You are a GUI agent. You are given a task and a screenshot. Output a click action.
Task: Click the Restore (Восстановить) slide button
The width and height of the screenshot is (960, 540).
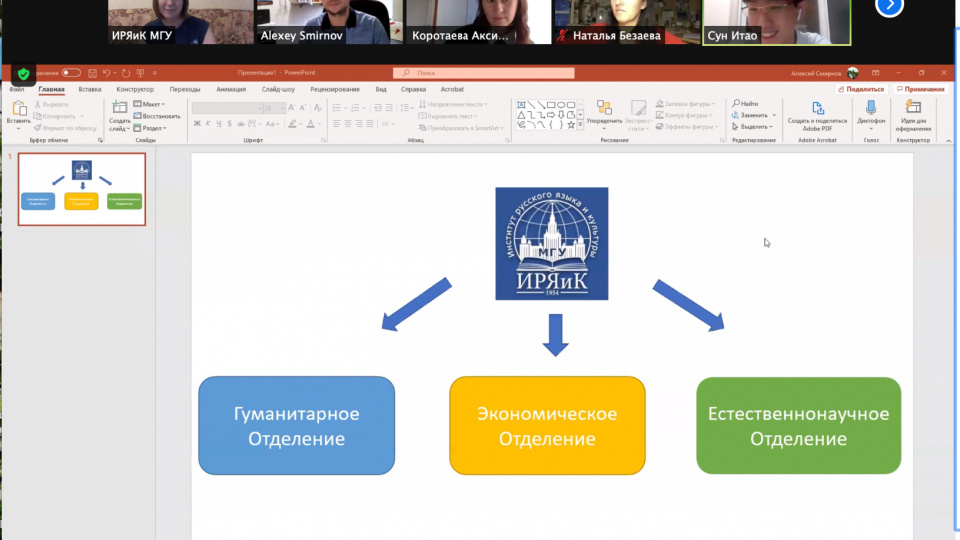[157, 116]
